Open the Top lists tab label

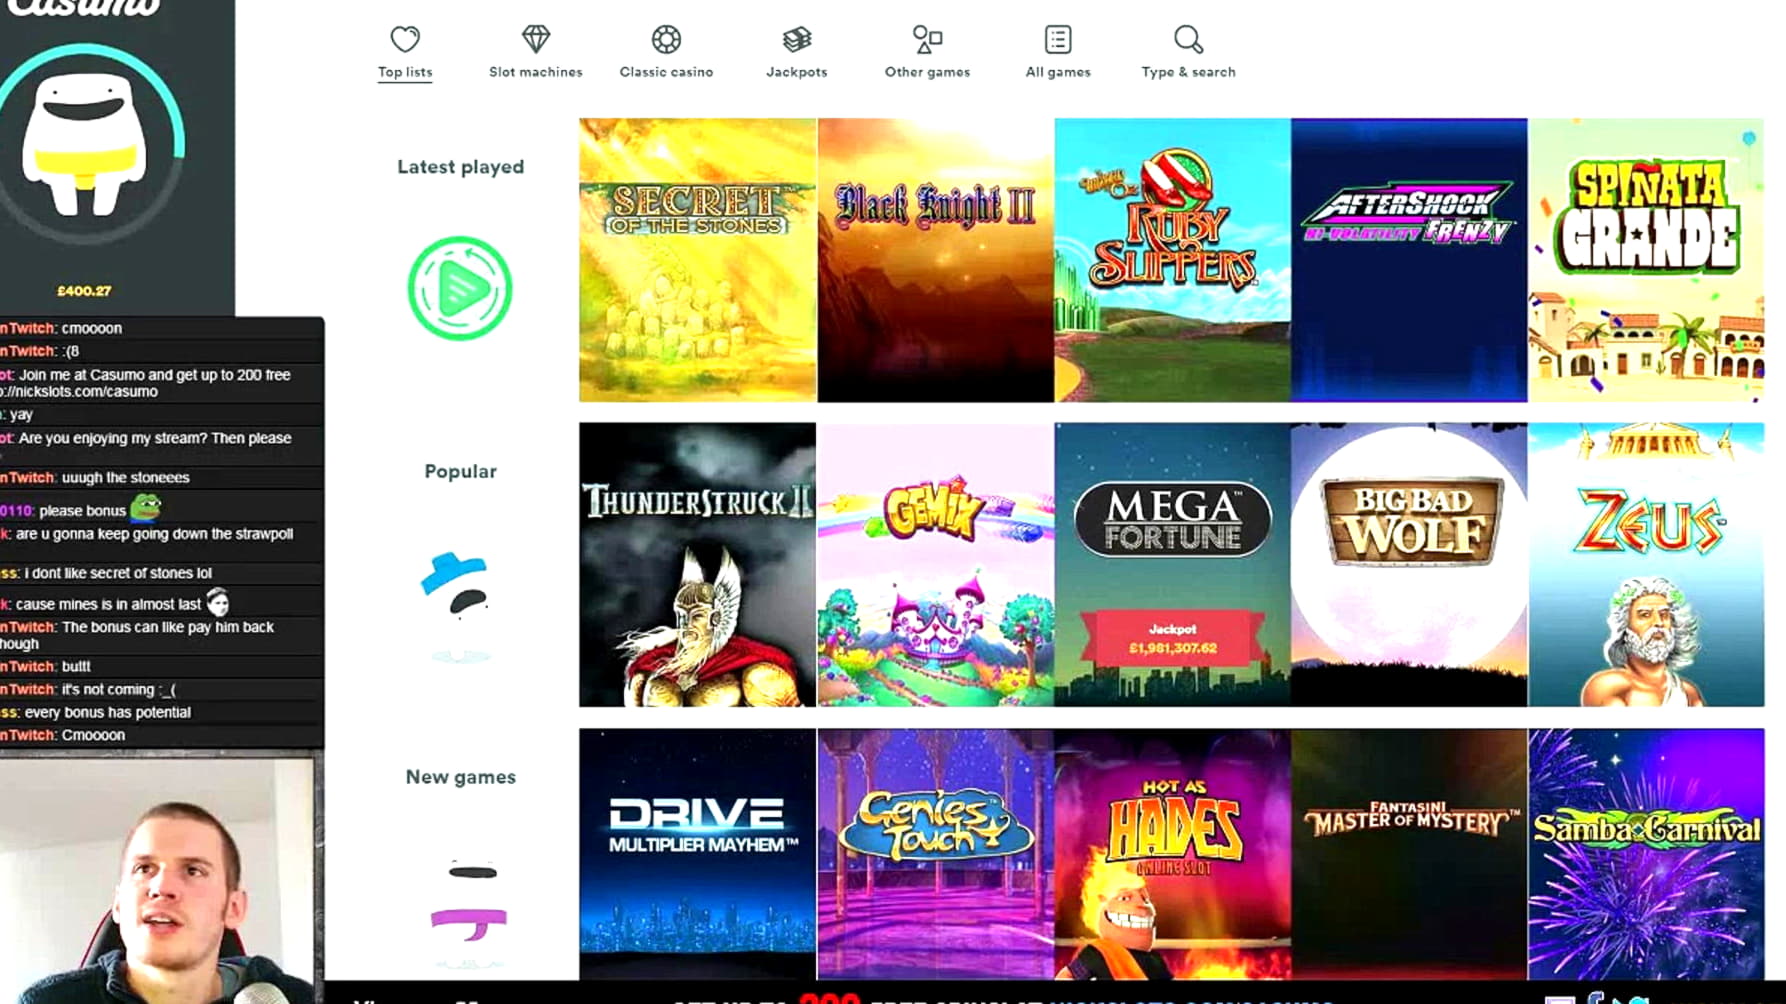click(x=405, y=72)
